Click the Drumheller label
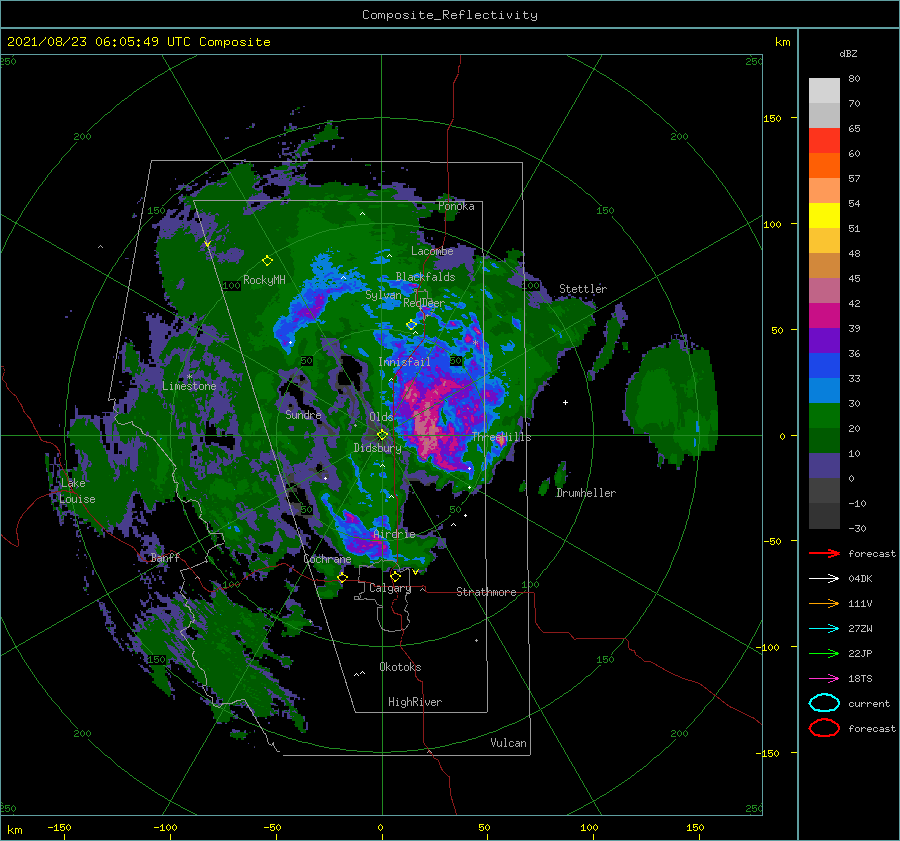This screenshot has width=900, height=841. click(x=585, y=493)
